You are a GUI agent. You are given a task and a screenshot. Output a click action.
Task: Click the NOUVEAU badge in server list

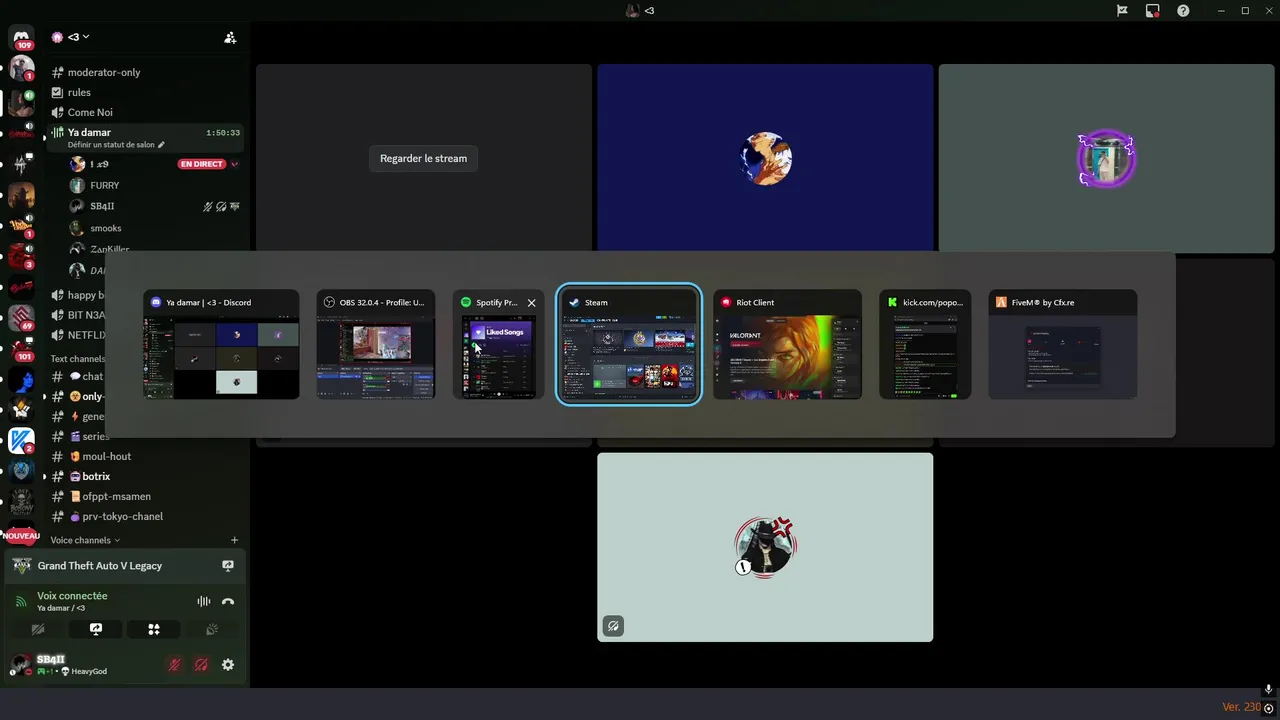[x=21, y=536]
